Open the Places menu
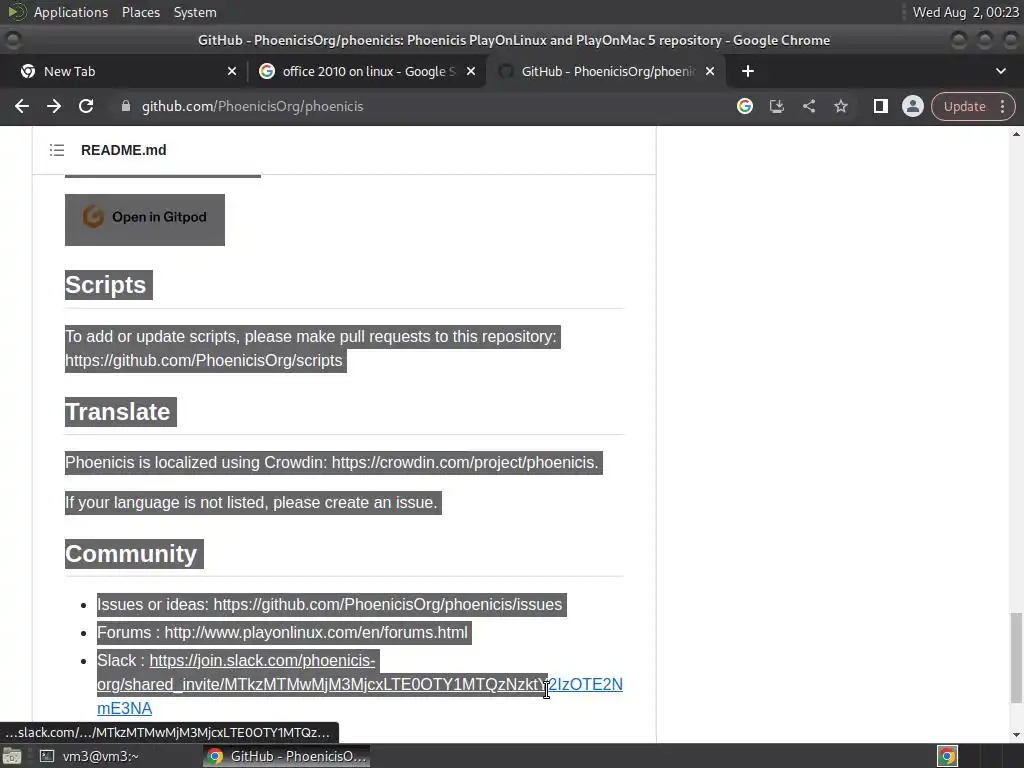Image resolution: width=1024 pixels, height=768 pixels. (x=141, y=12)
